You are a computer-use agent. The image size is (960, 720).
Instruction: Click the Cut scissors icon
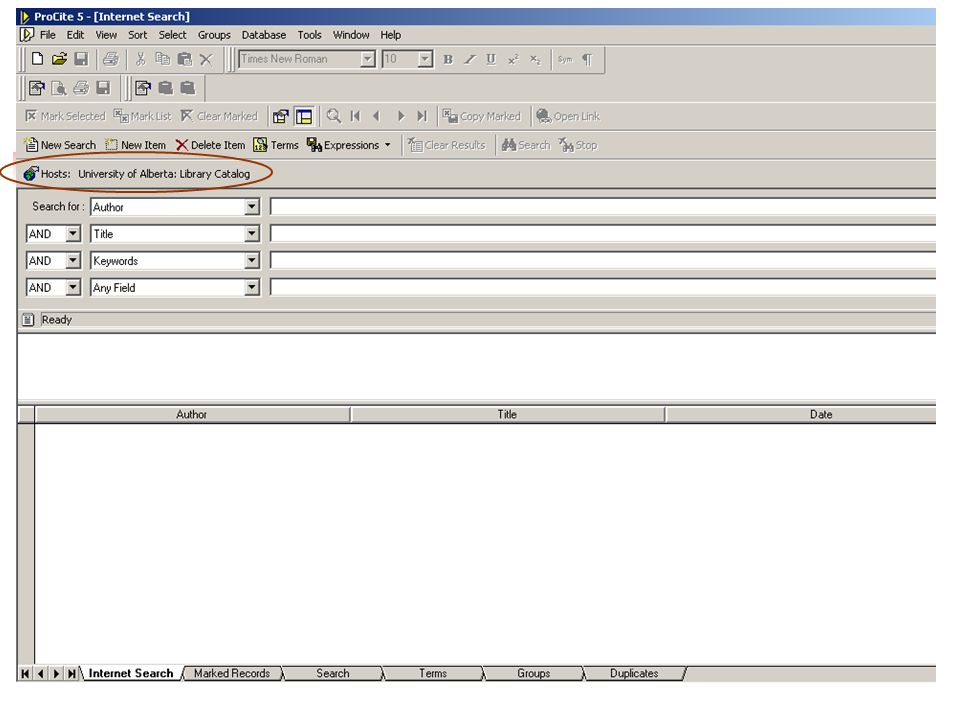click(141, 59)
